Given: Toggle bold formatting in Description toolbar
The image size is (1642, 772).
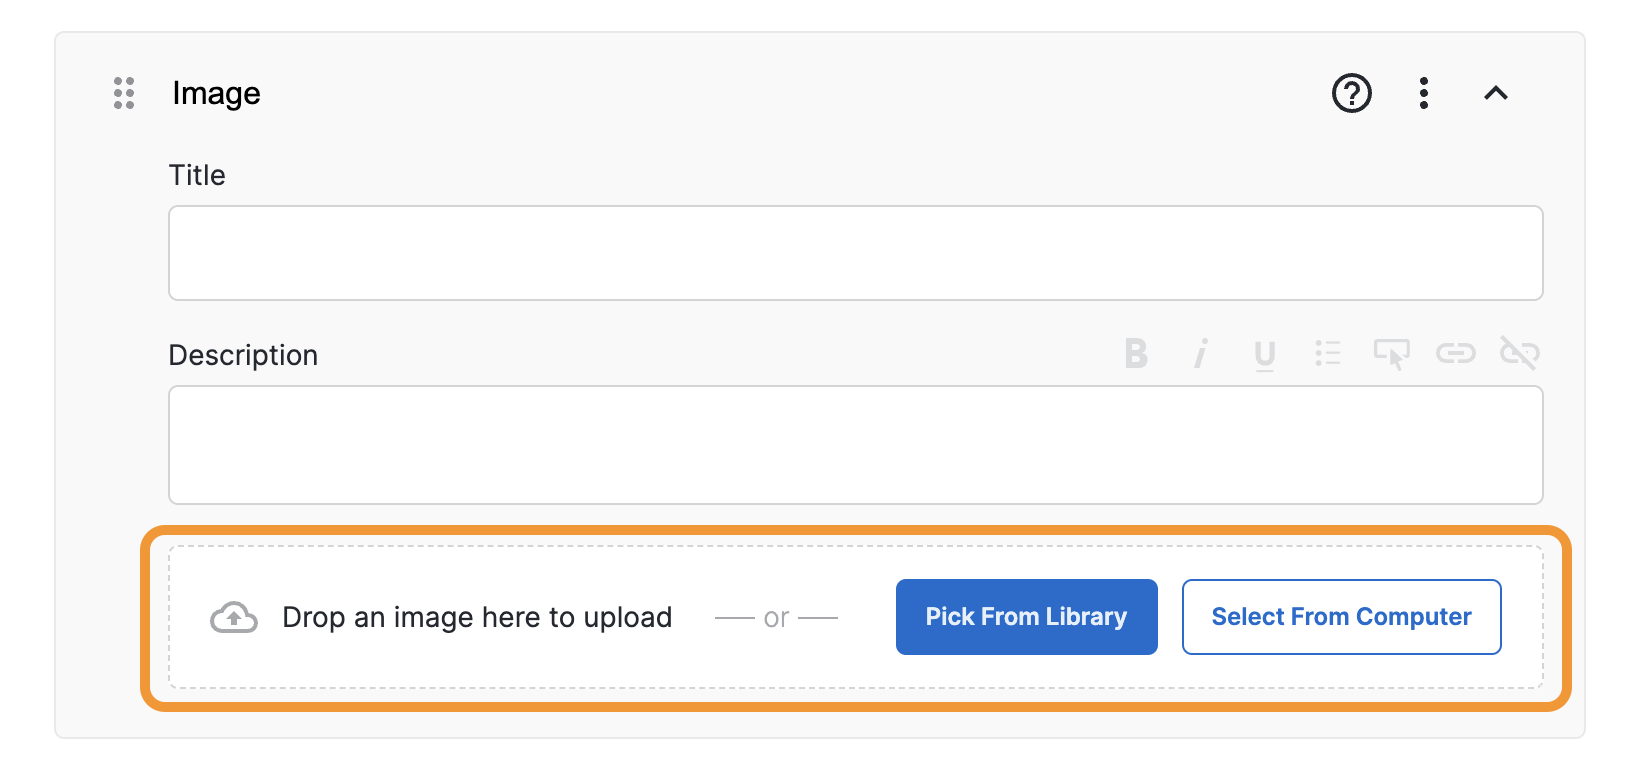Looking at the screenshot, I should point(1136,353).
